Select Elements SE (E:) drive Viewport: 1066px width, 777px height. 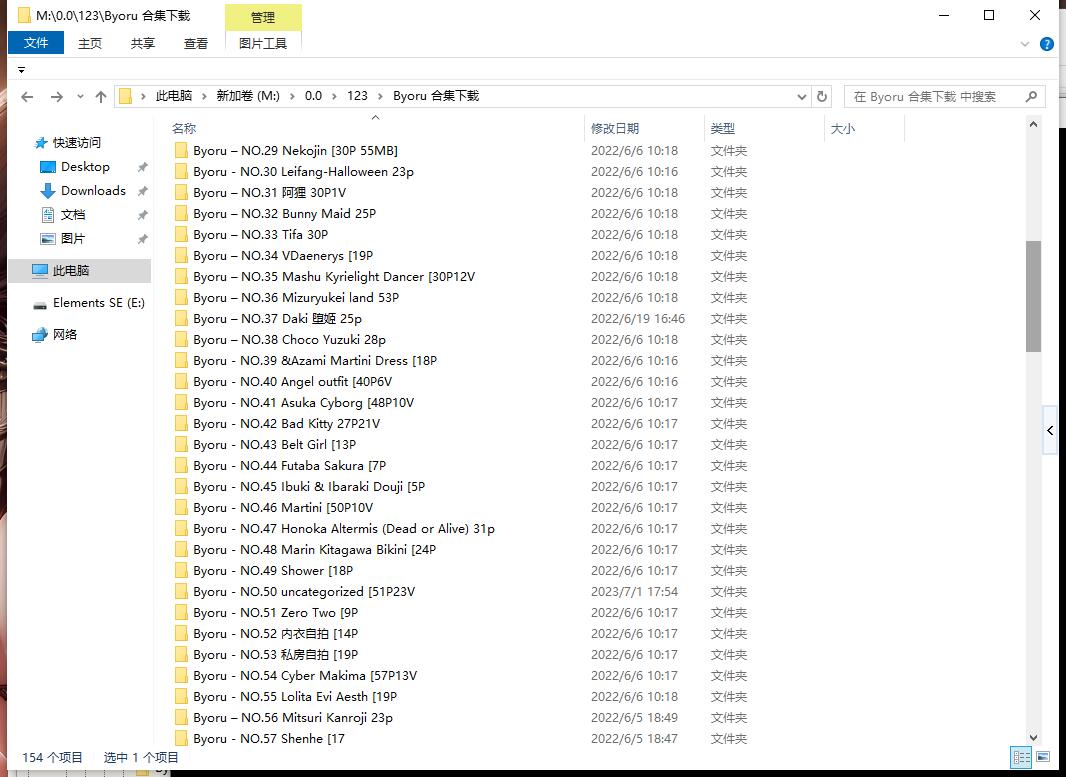coord(98,303)
